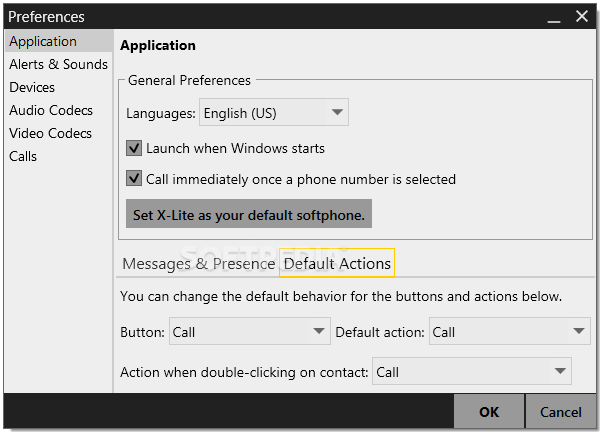Set X-Lite as your default softphone
Image resolution: width=600 pixels, height=432 pixels.
click(249, 214)
